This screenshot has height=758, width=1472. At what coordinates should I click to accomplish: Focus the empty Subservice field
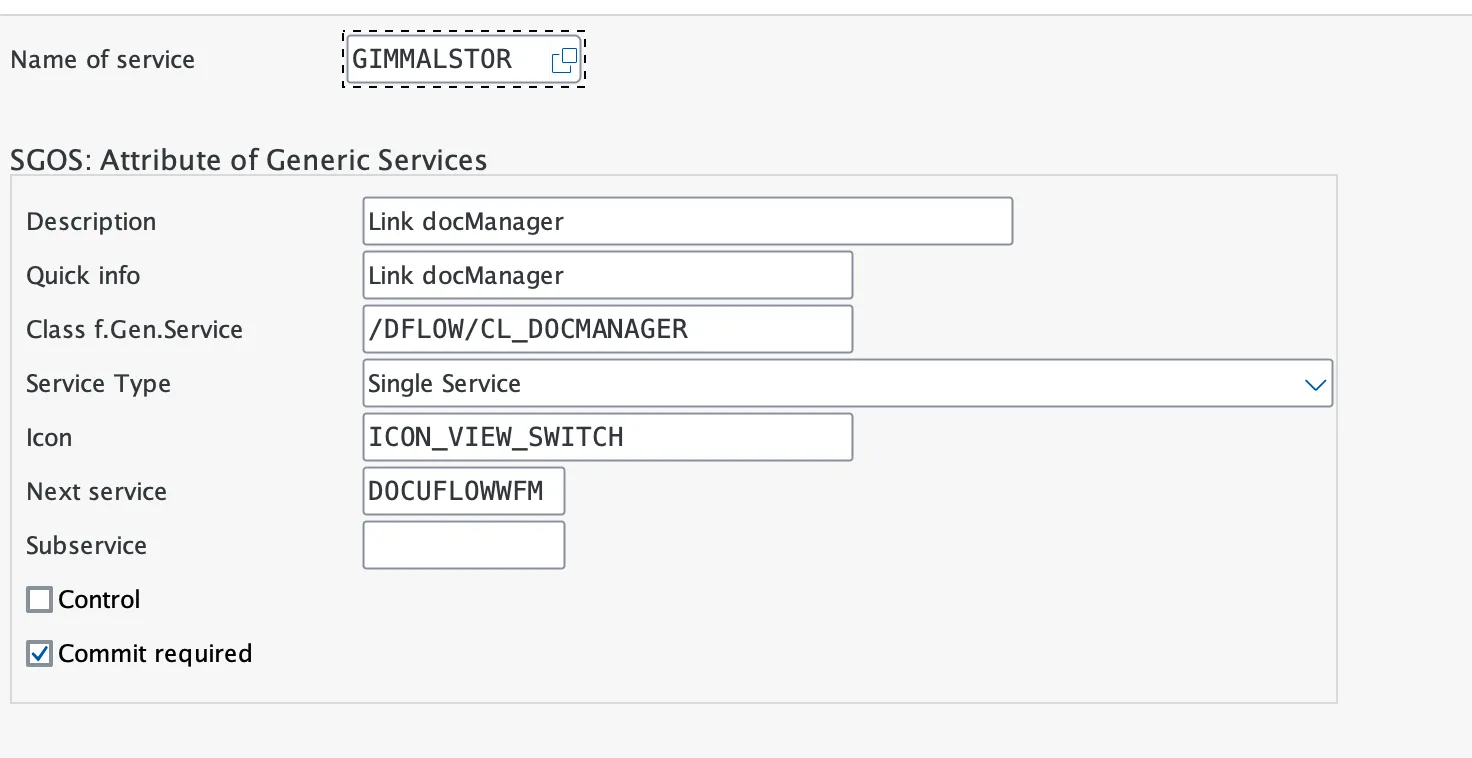coord(464,545)
